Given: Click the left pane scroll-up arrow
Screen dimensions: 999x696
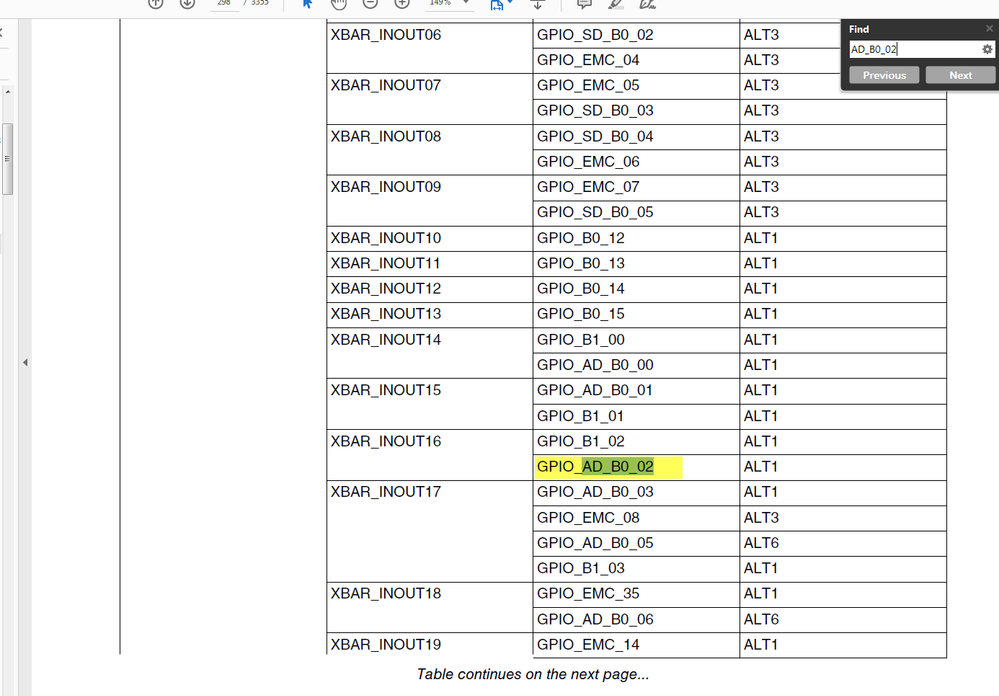Looking at the screenshot, I should pos(8,92).
